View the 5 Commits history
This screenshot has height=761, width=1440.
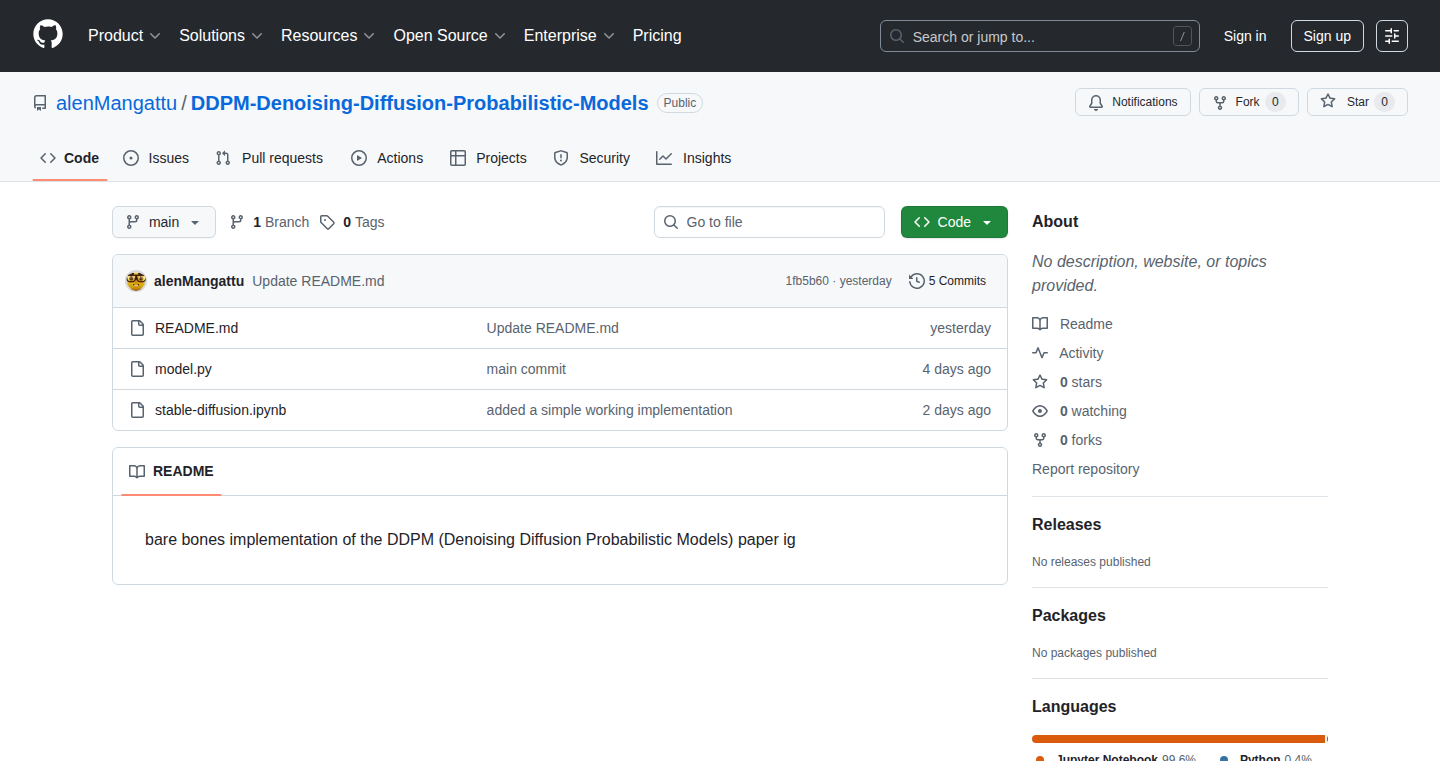947,281
